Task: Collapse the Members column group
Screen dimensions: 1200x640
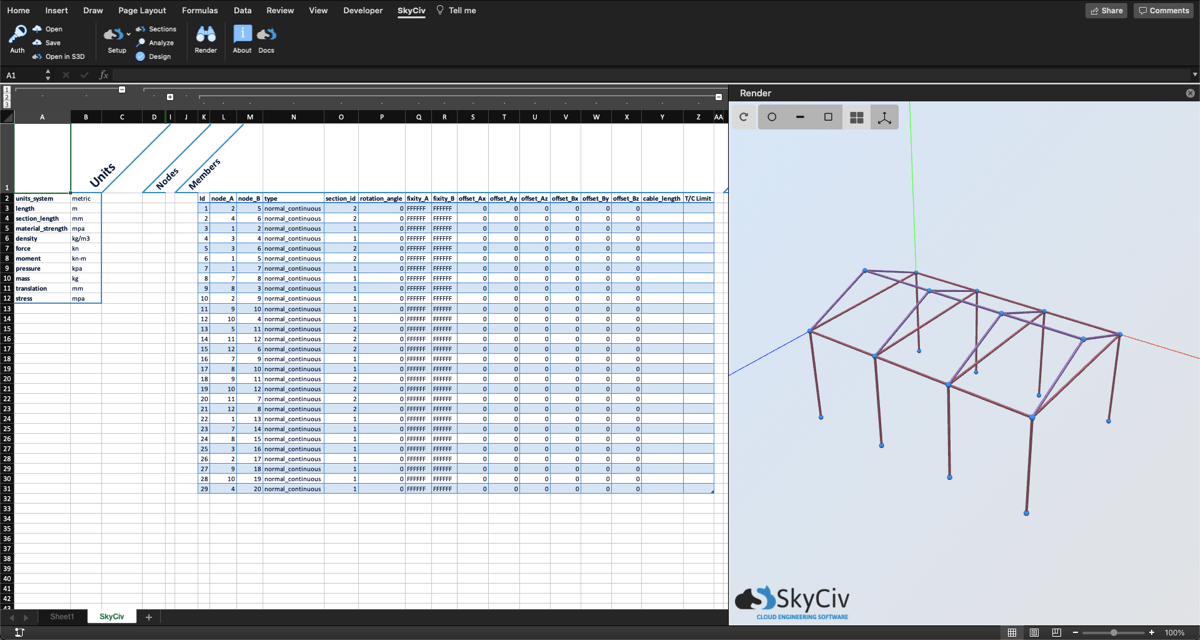Action: (717, 97)
